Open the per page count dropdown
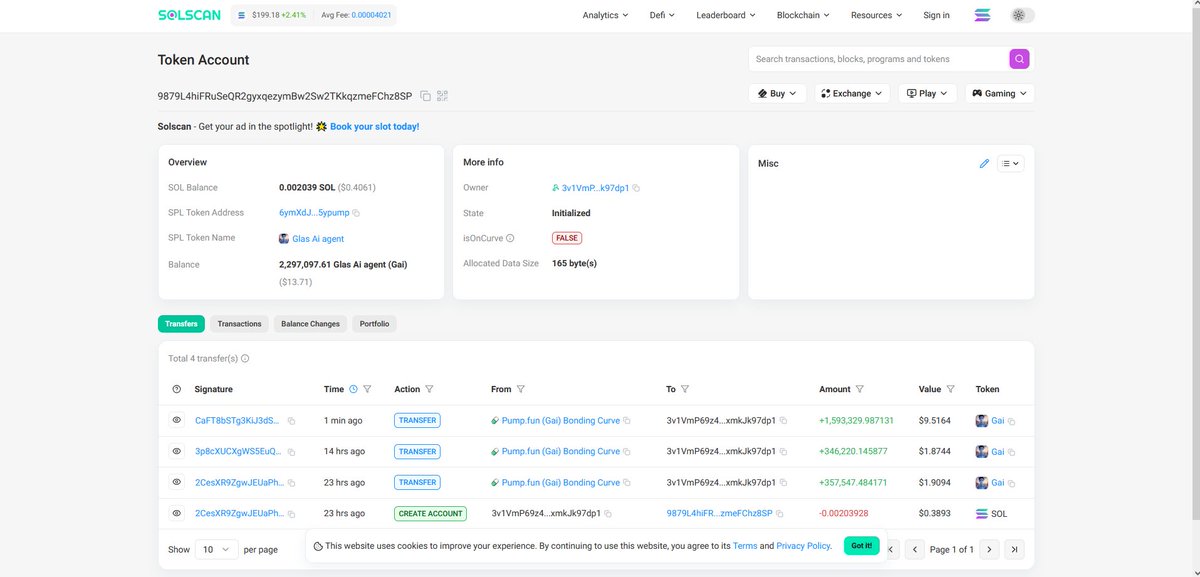Viewport: 1200px width, 577px height. [216, 549]
